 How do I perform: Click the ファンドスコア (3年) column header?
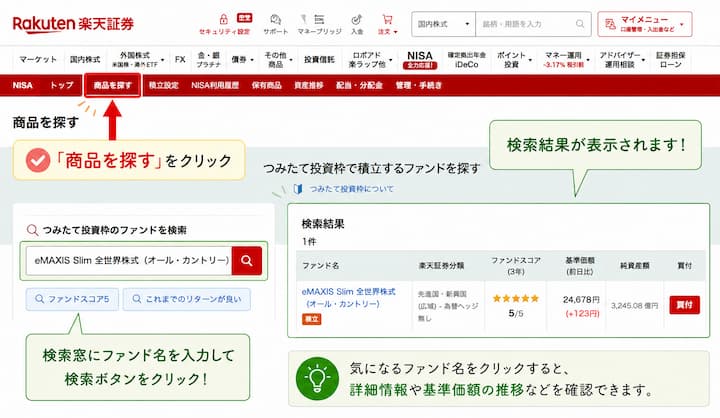(x=516, y=265)
